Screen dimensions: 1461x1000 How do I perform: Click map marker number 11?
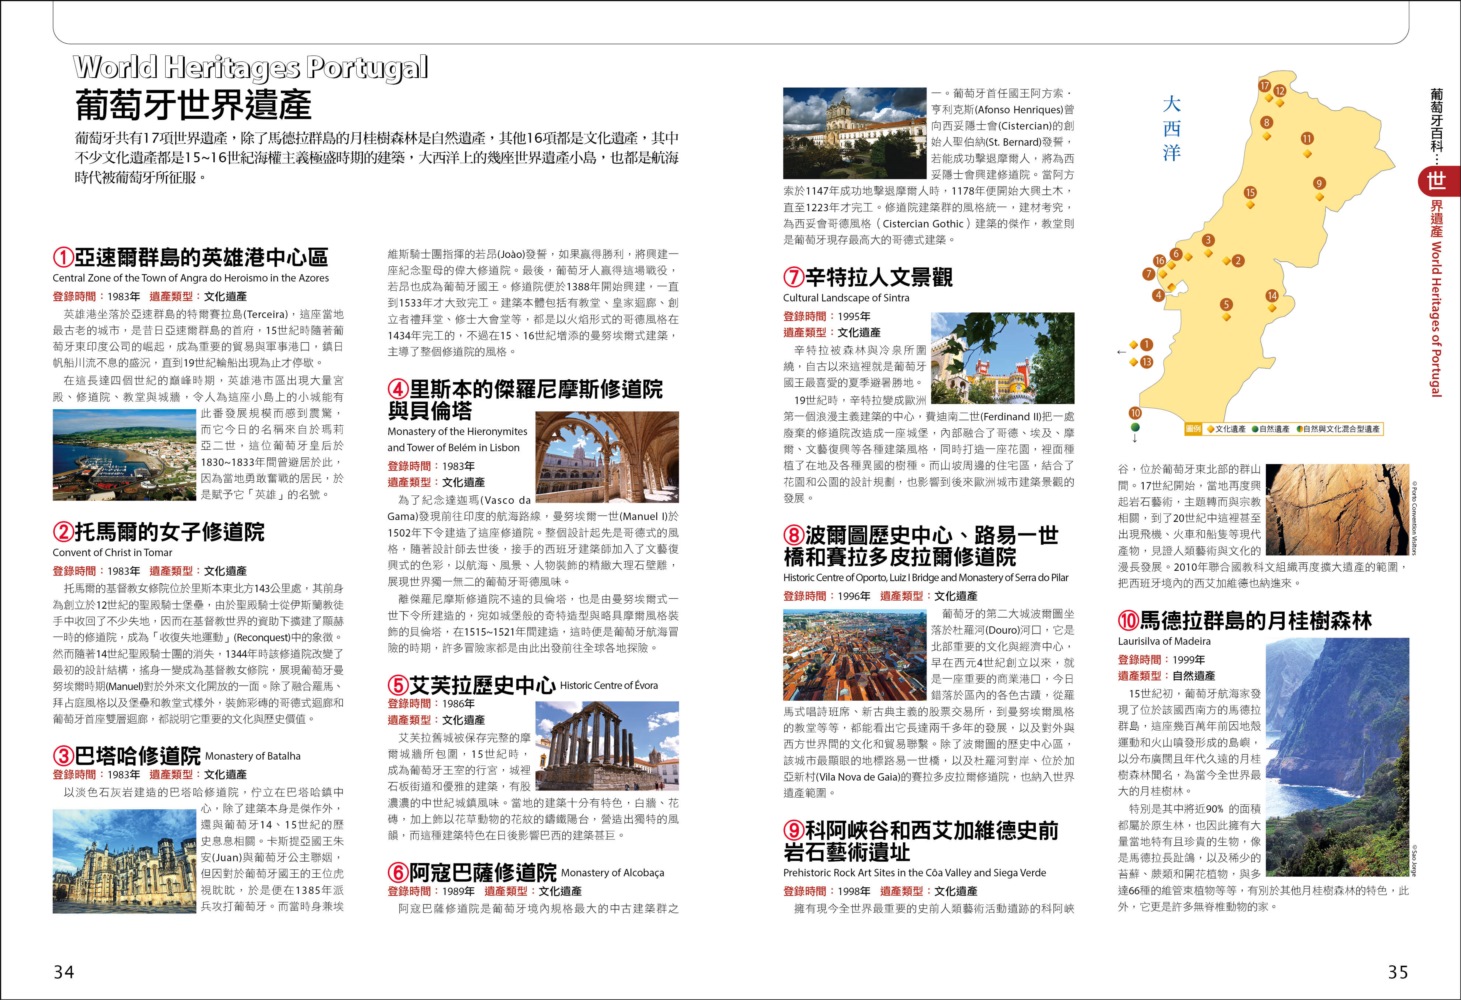tap(1306, 139)
